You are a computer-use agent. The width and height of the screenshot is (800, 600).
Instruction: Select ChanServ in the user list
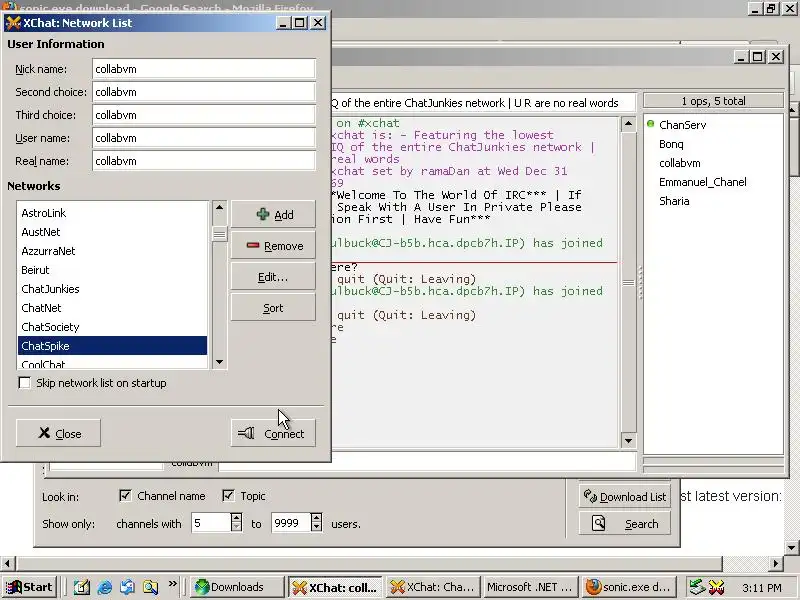coord(682,124)
